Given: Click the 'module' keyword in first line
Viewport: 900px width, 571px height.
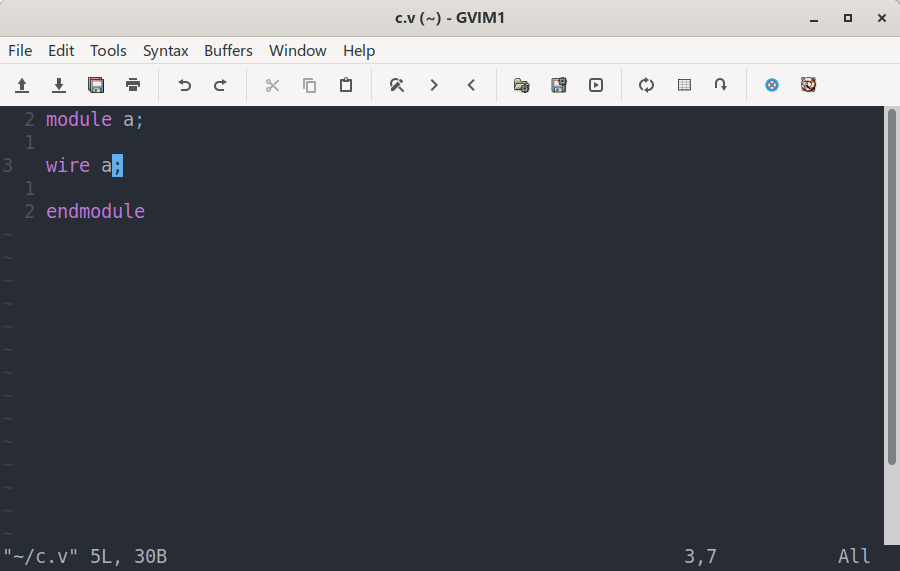Looking at the screenshot, I should 79,119.
